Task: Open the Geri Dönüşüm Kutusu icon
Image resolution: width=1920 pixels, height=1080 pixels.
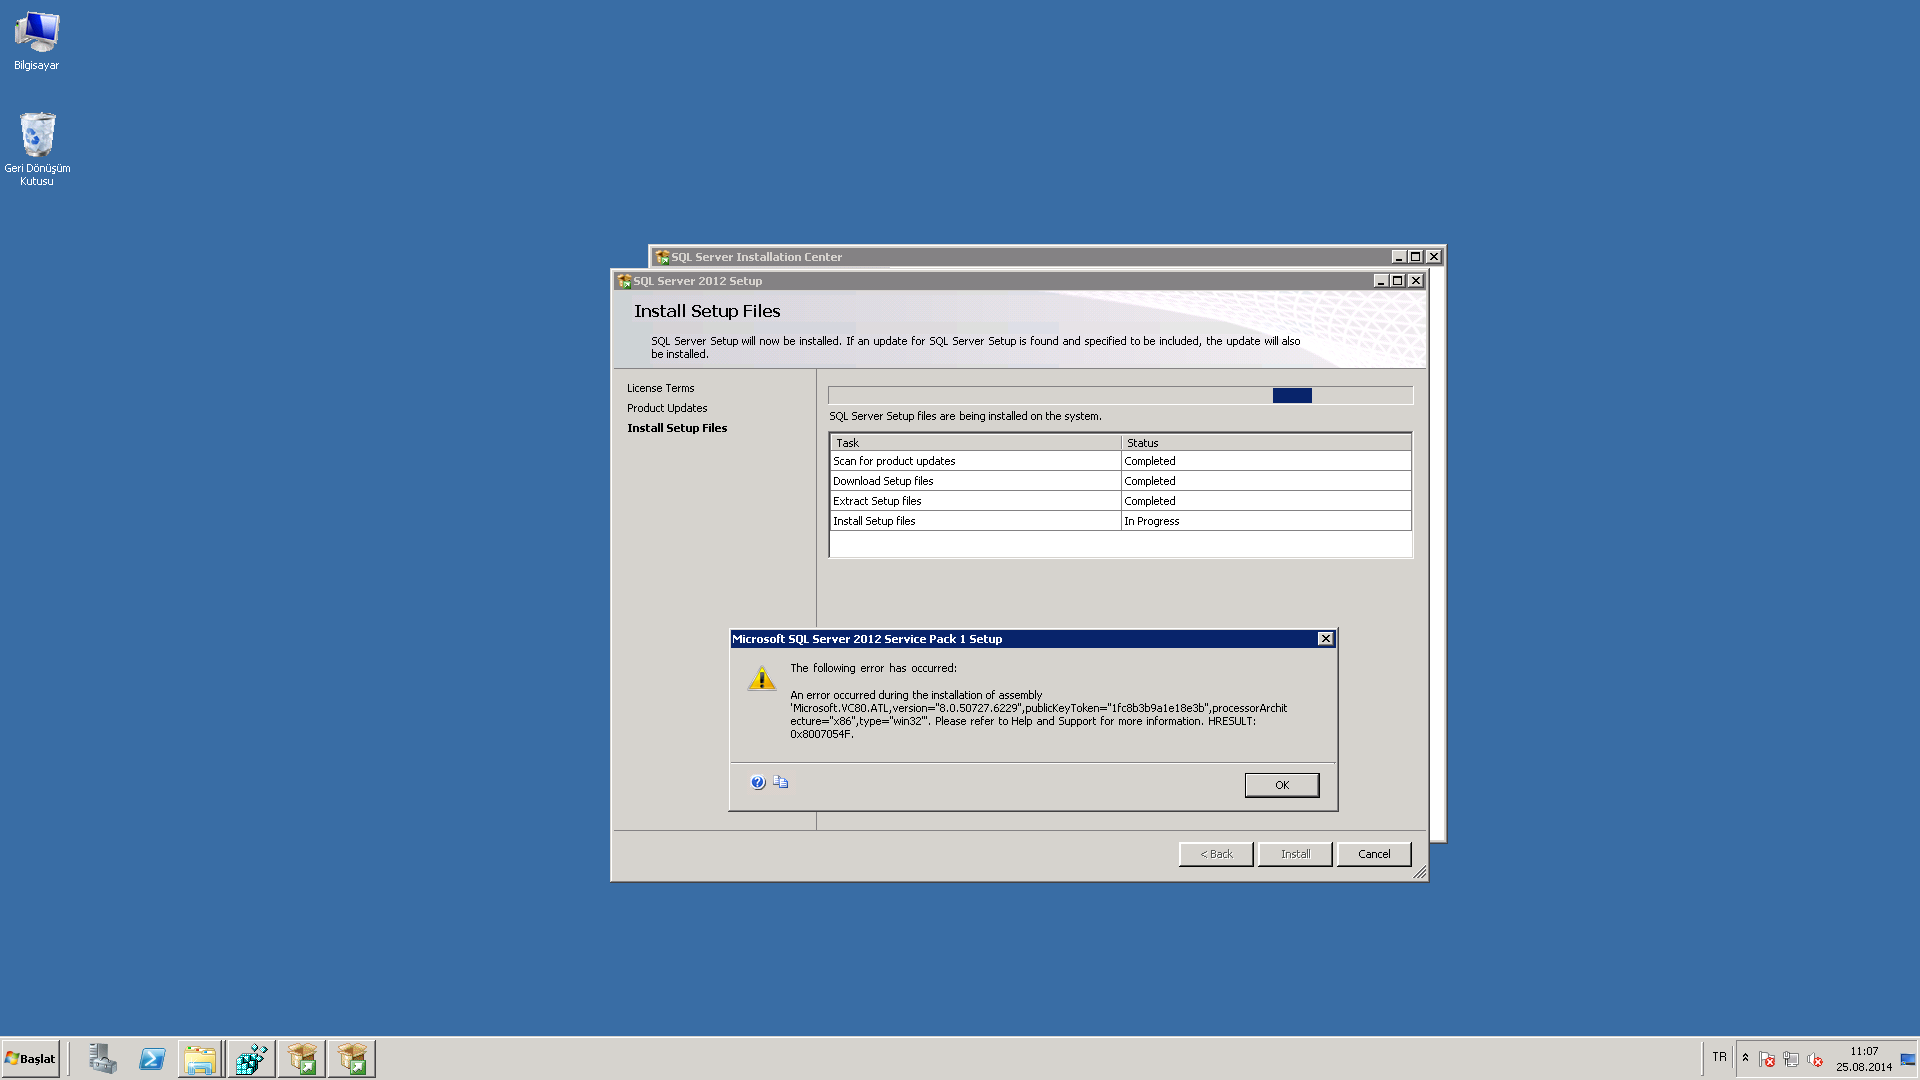Action: click(37, 149)
